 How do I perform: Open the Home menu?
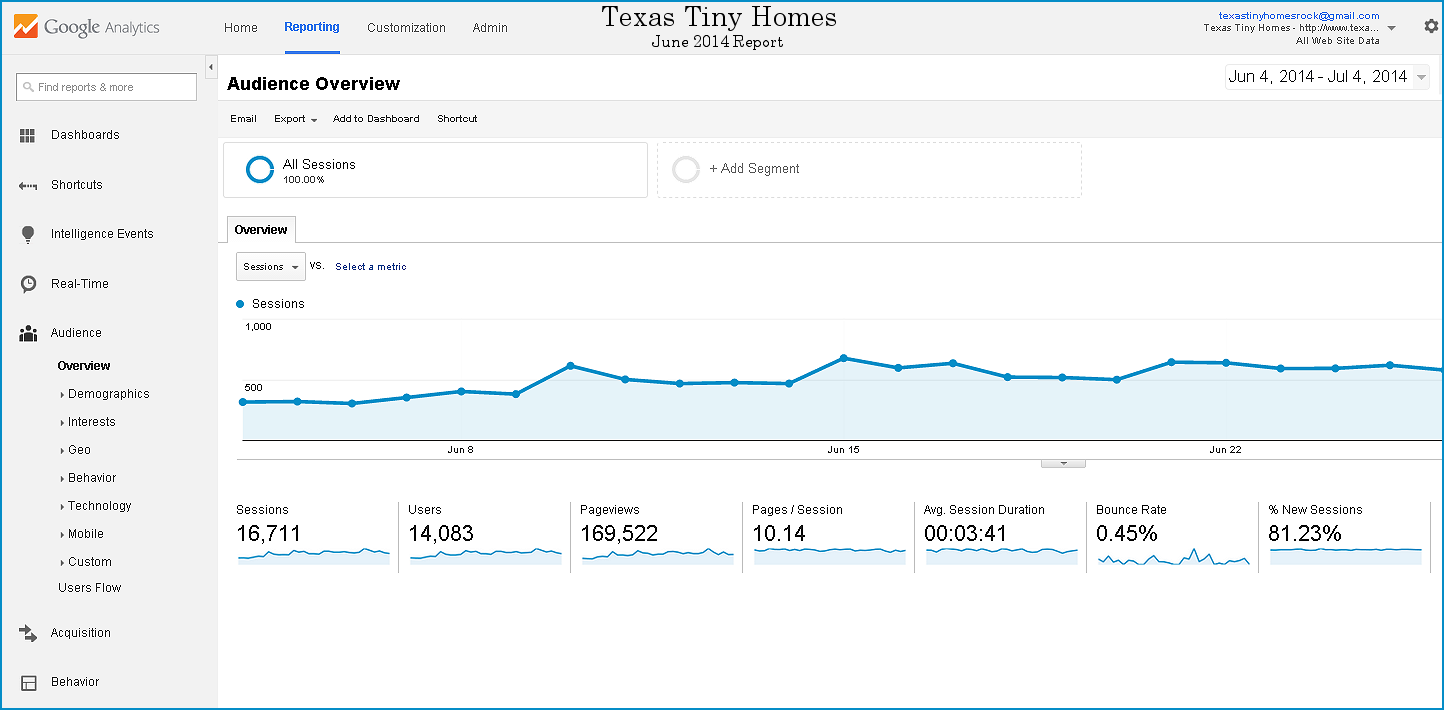point(241,28)
